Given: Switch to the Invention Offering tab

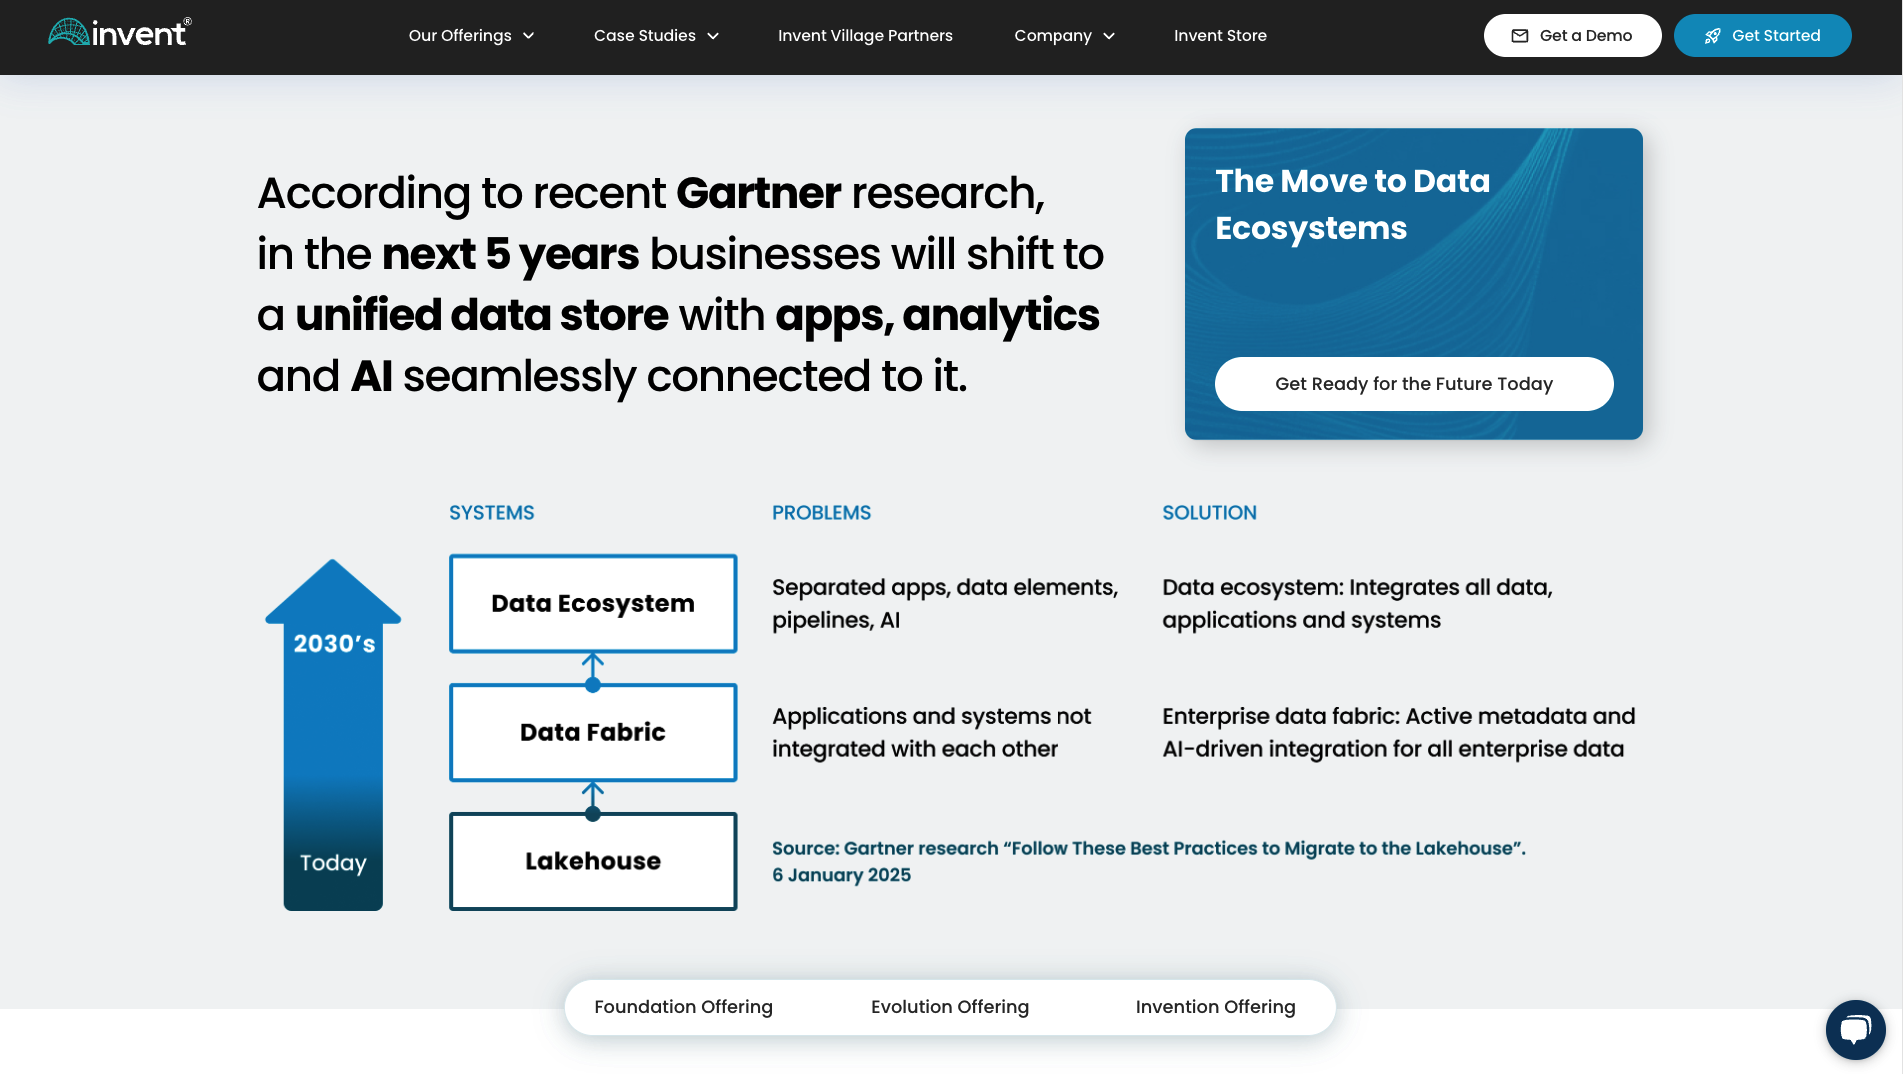Looking at the screenshot, I should (x=1215, y=1007).
